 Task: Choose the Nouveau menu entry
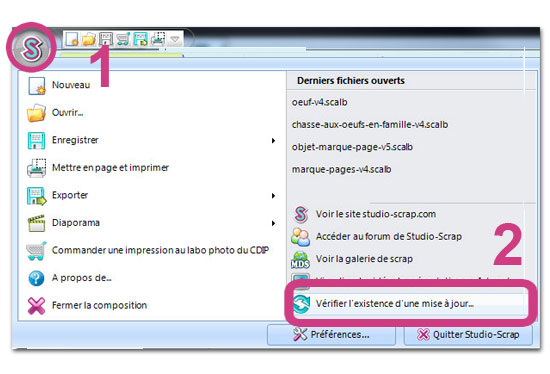pyautogui.click(x=71, y=85)
